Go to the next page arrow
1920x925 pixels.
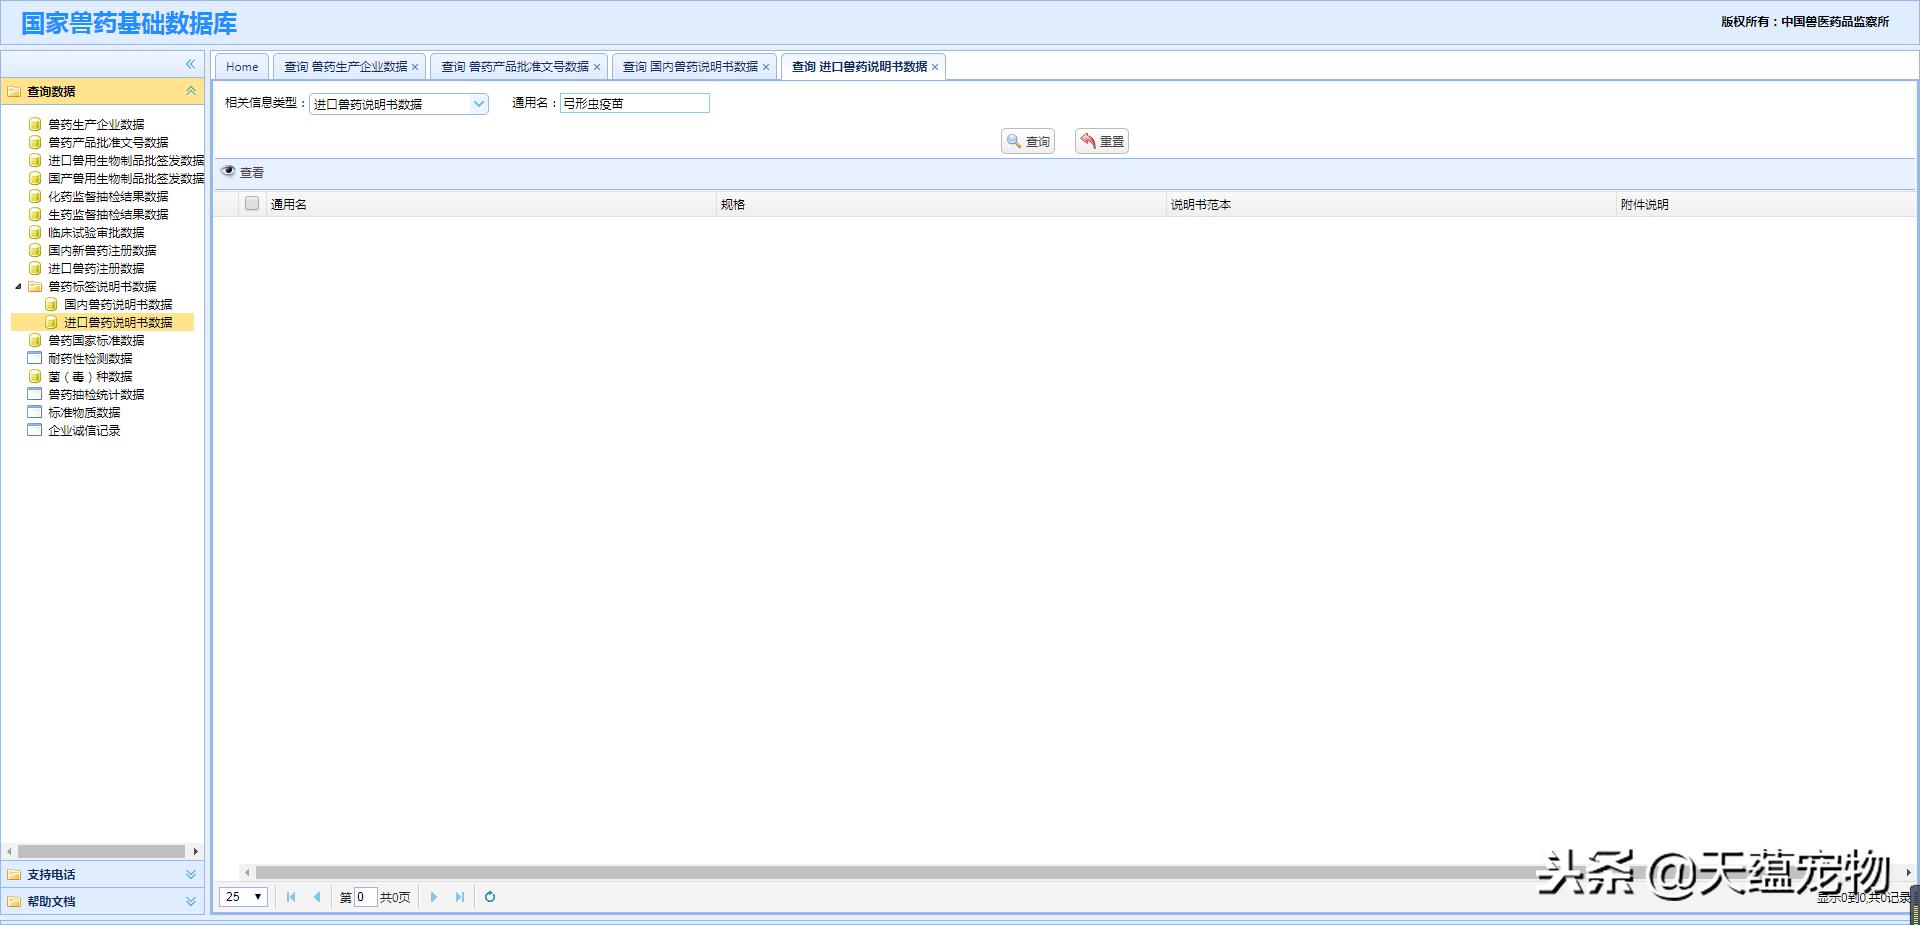point(434,897)
